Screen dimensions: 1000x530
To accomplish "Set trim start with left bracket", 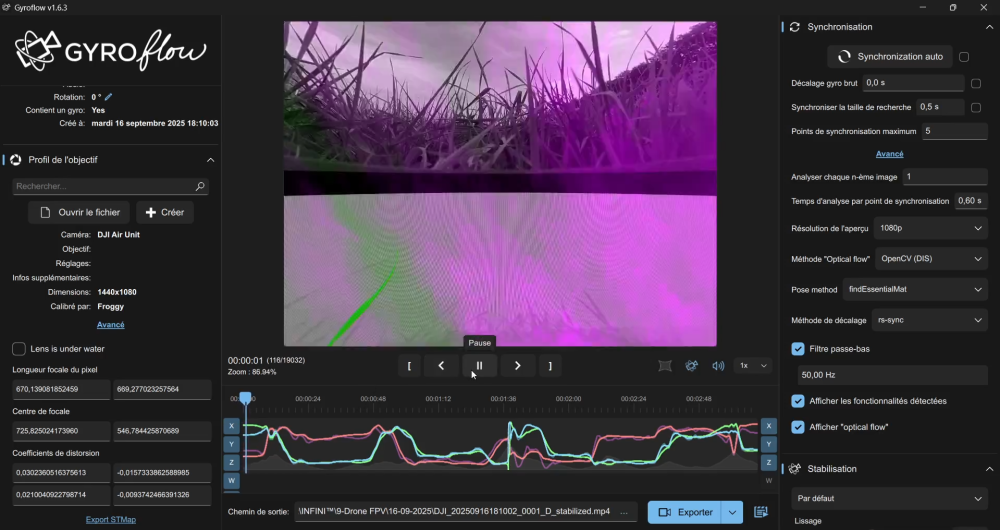I will 408,366.
